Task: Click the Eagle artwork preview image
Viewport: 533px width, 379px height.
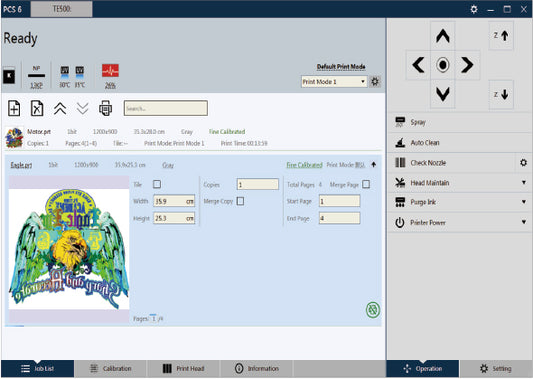Action: point(69,249)
